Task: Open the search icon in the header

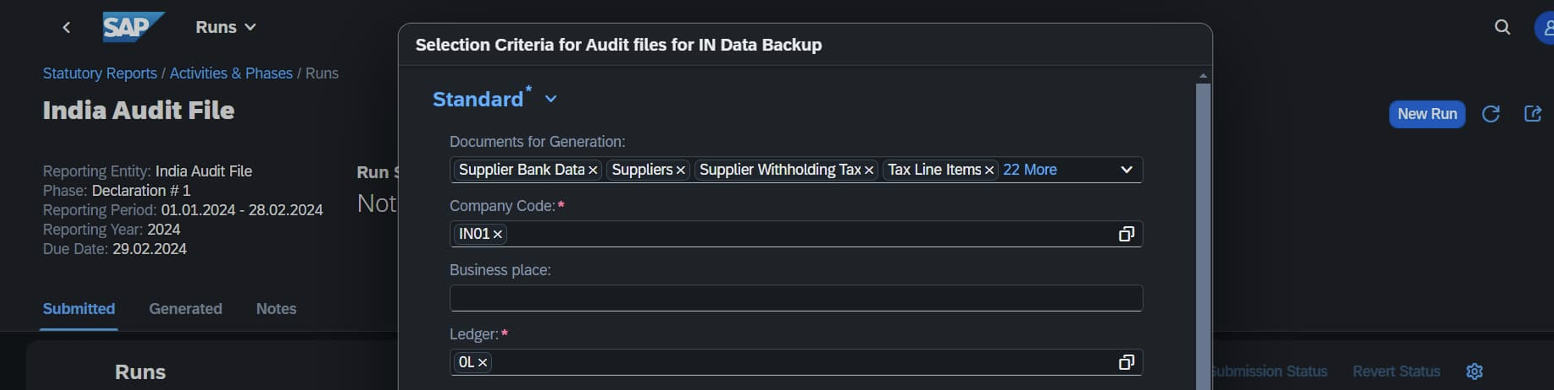Action: click(x=1502, y=27)
